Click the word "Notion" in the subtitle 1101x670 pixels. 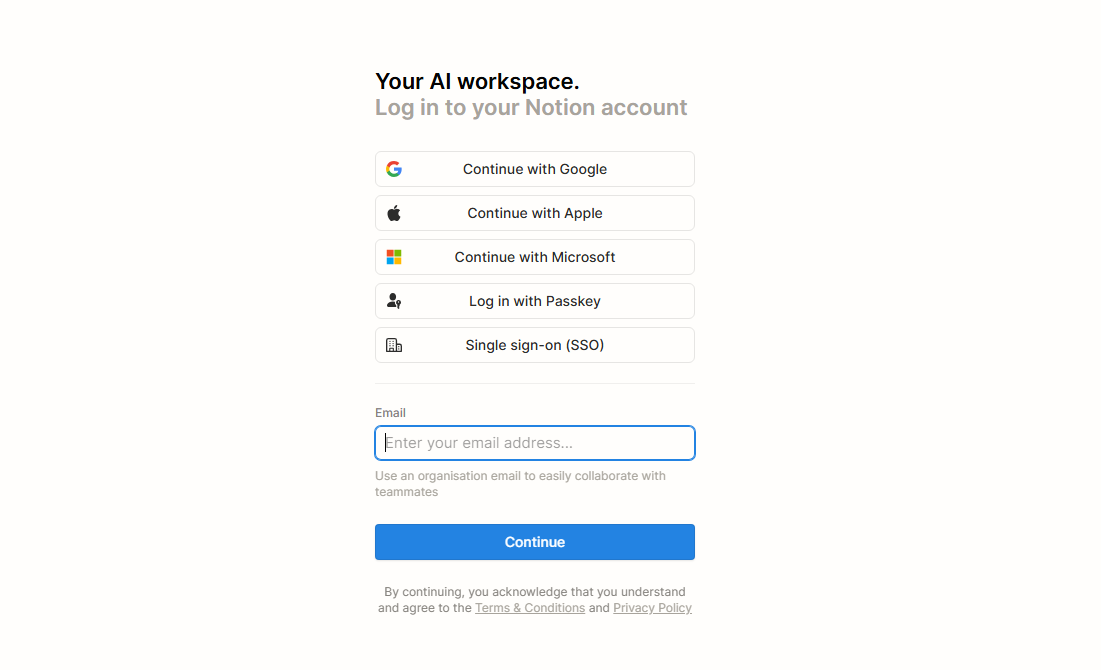tap(560, 107)
